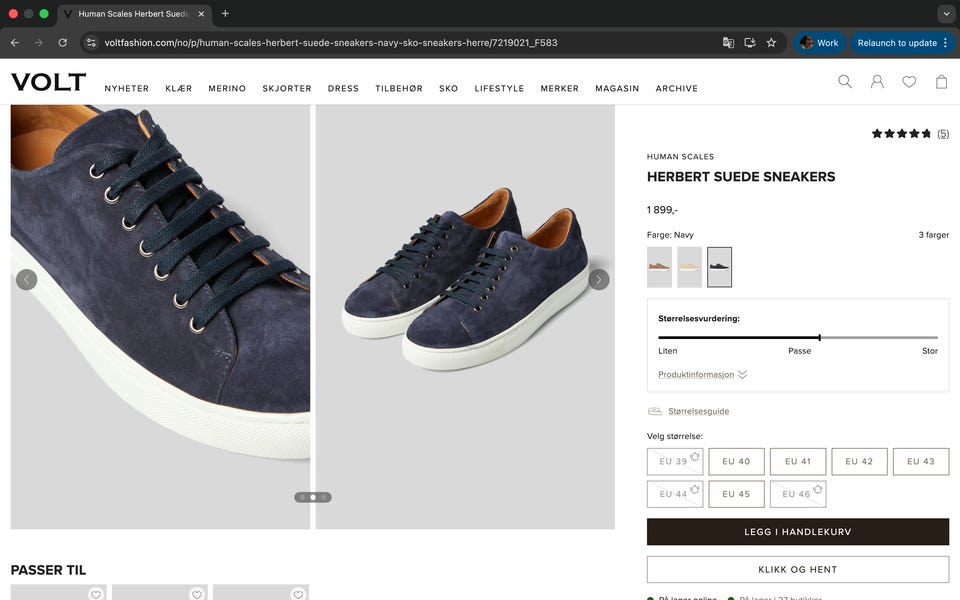
Task: Click the browser address bar URL
Action: (x=331, y=43)
